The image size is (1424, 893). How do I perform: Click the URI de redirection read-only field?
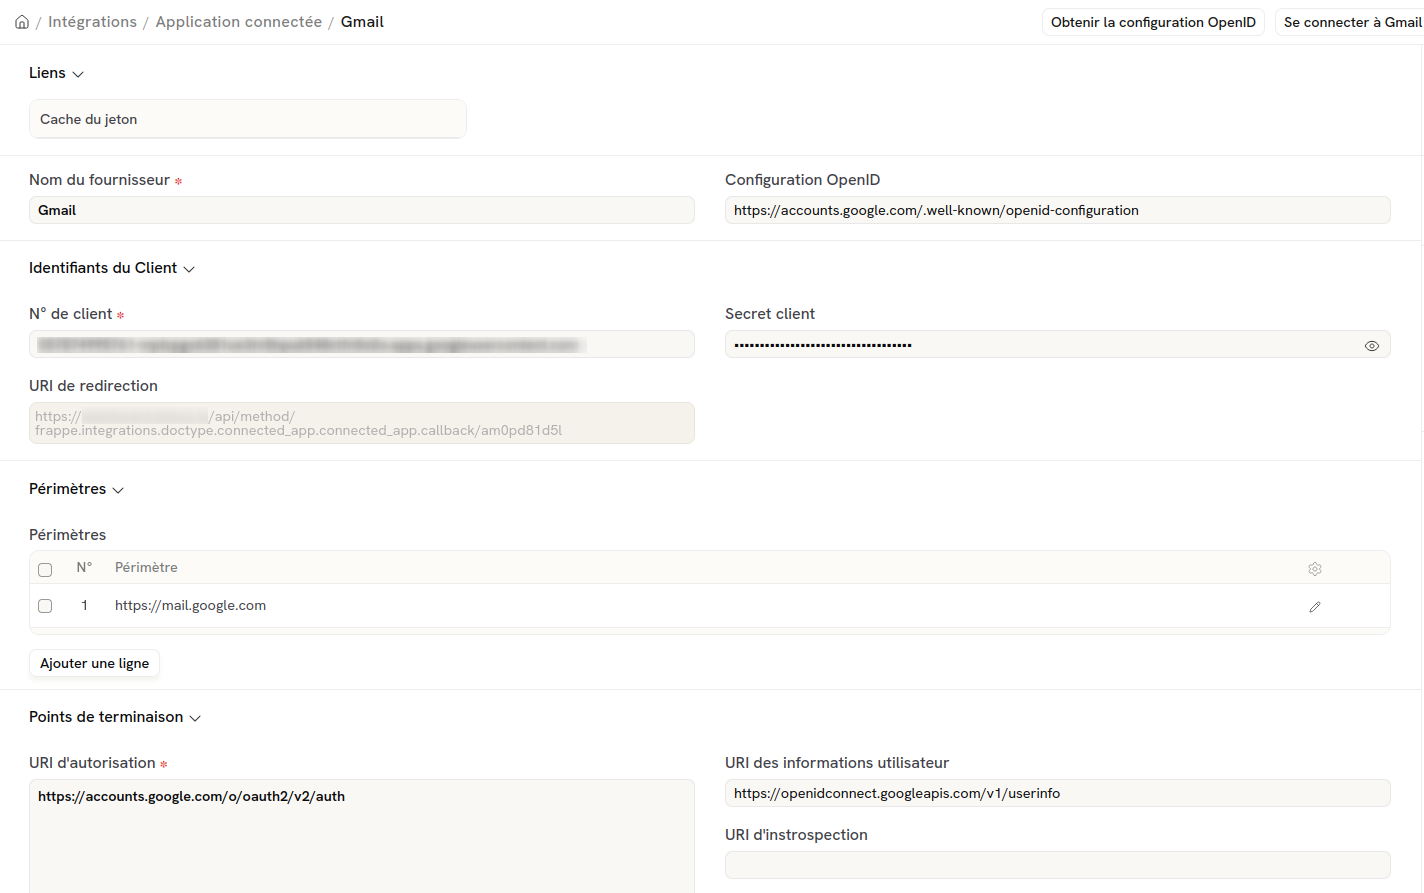(x=362, y=423)
